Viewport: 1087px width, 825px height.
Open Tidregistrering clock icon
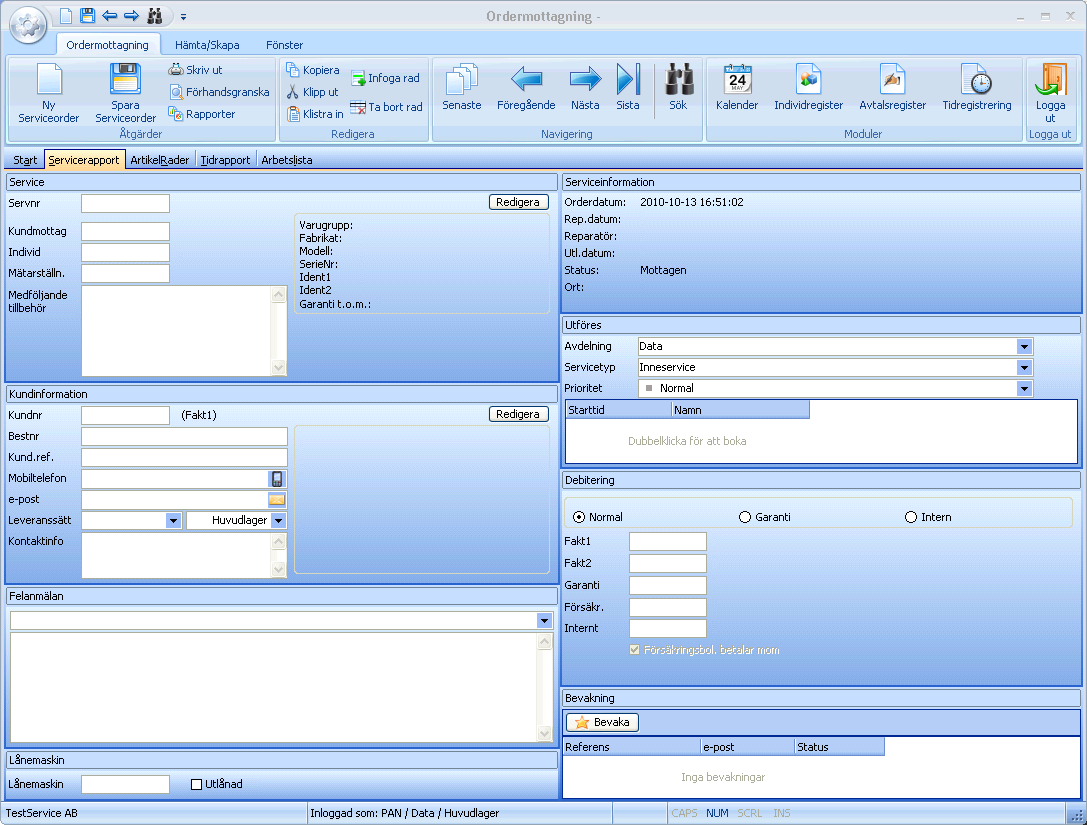[x=976, y=80]
